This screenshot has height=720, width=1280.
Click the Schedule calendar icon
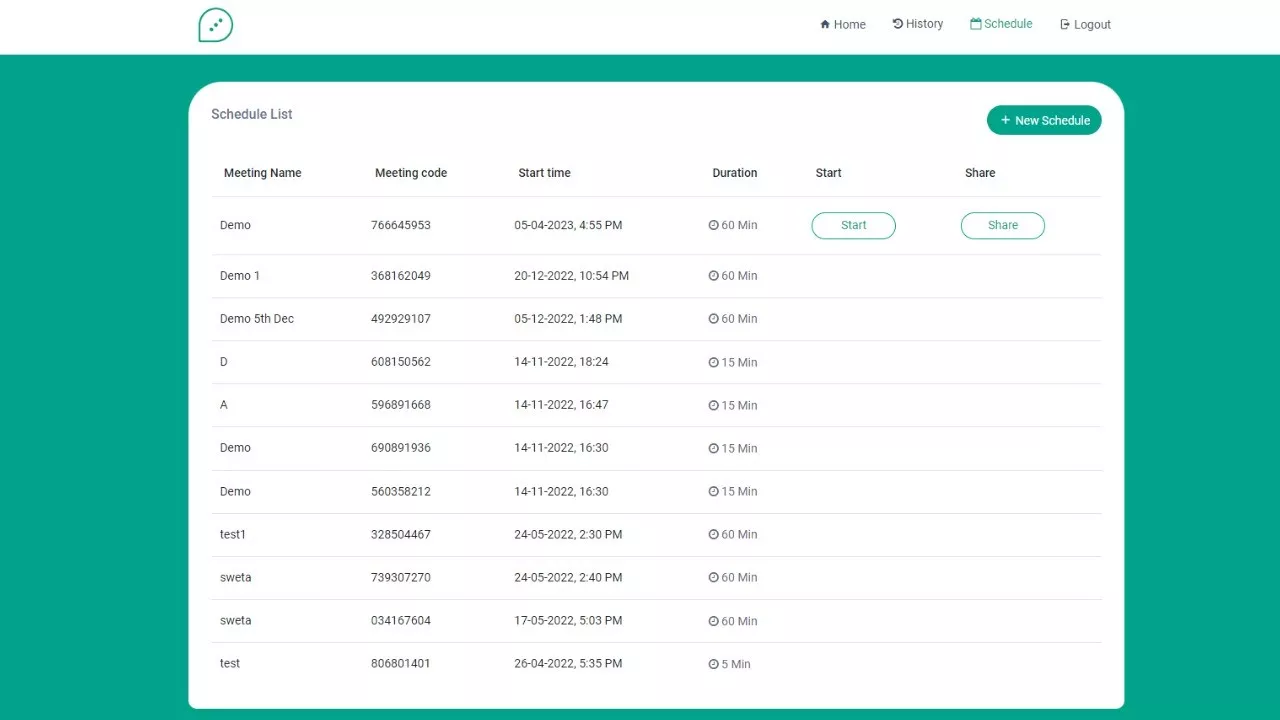tap(975, 24)
